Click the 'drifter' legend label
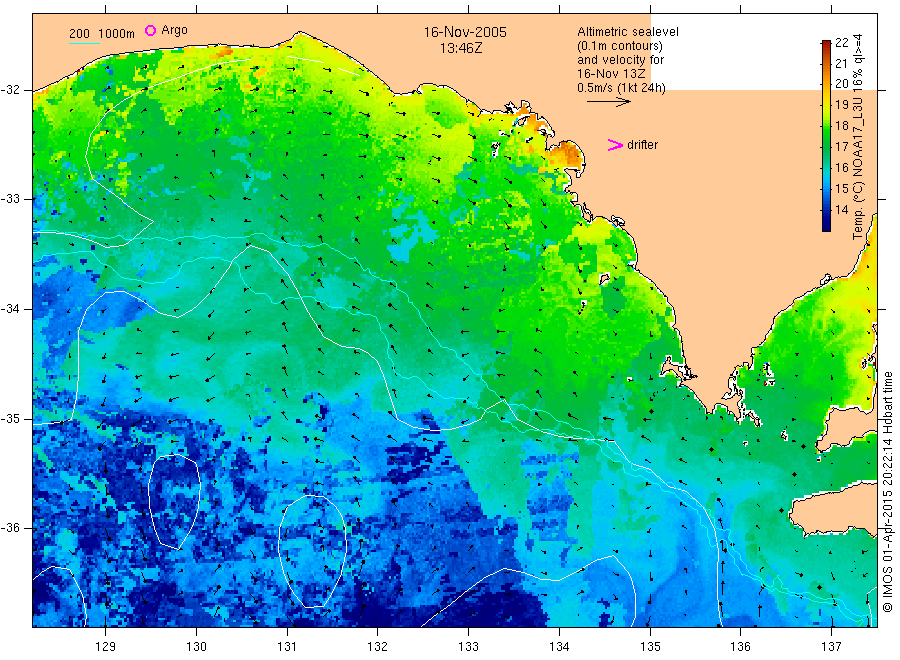The width and height of the screenshot is (900, 660). coord(642,145)
